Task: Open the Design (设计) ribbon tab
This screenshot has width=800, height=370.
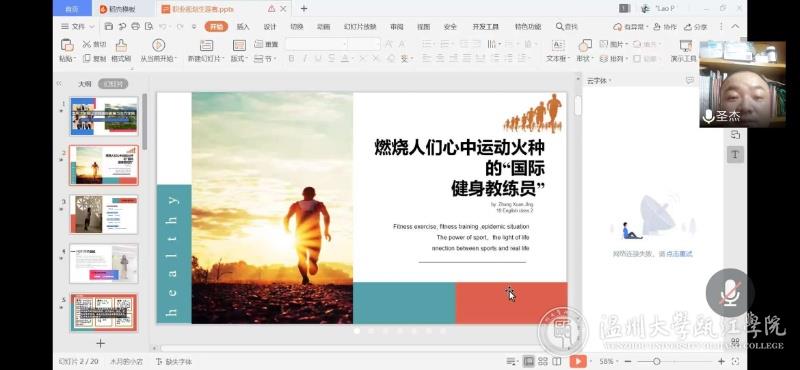Action: click(270, 27)
